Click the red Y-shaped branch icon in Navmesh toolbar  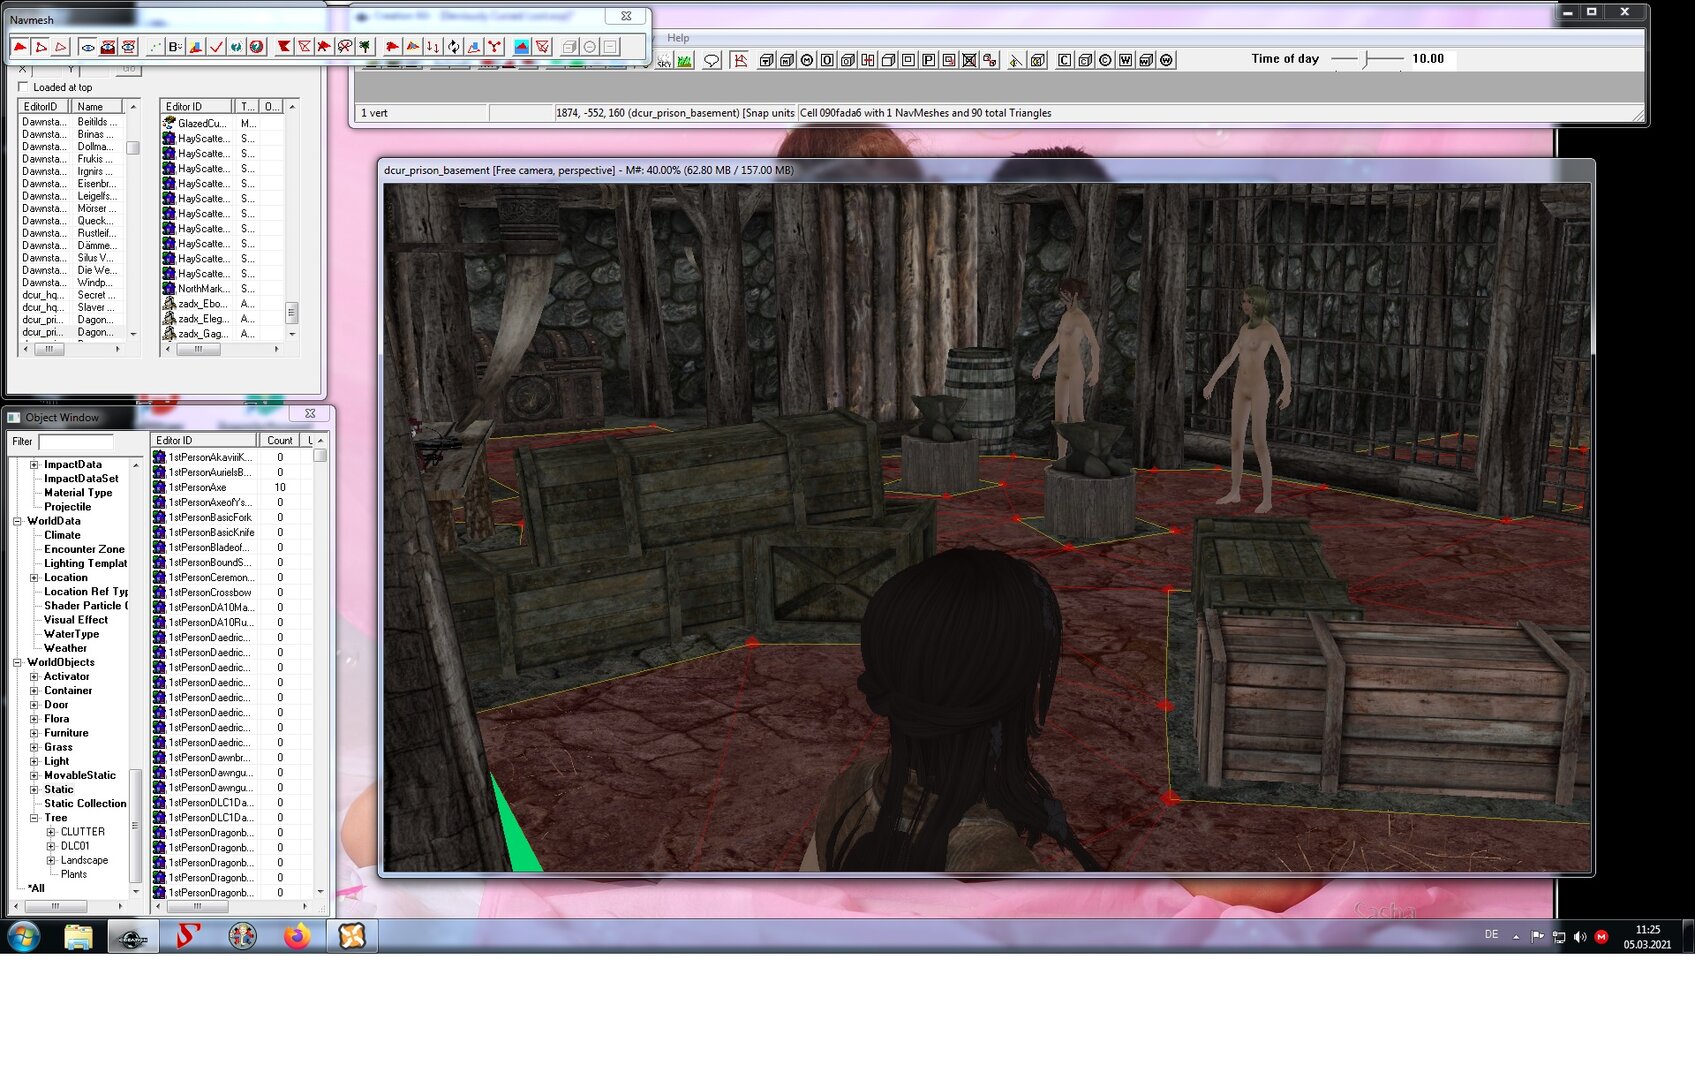(x=494, y=47)
